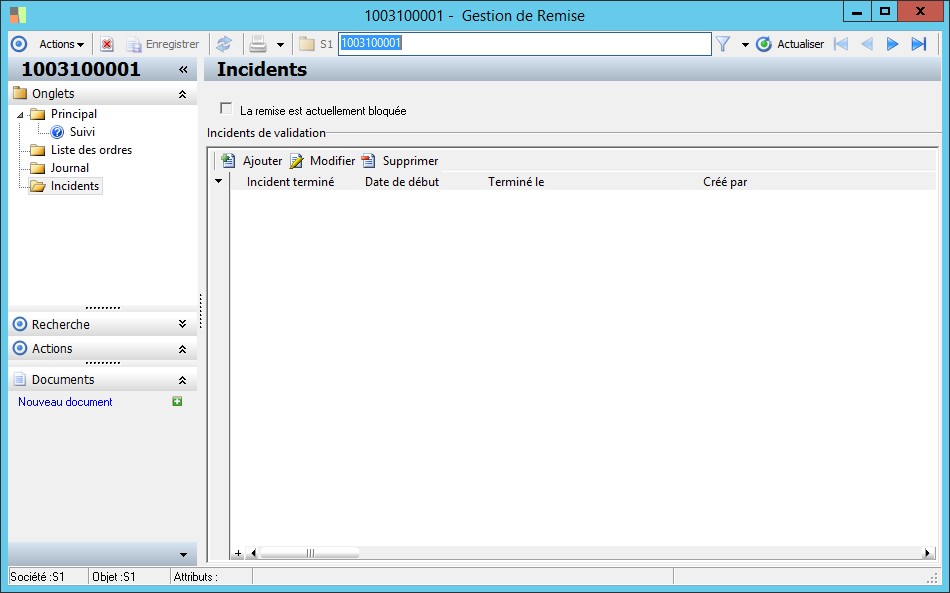This screenshot has height=593, width=950.
Task: Go to next record
Action: click(892, 44)
